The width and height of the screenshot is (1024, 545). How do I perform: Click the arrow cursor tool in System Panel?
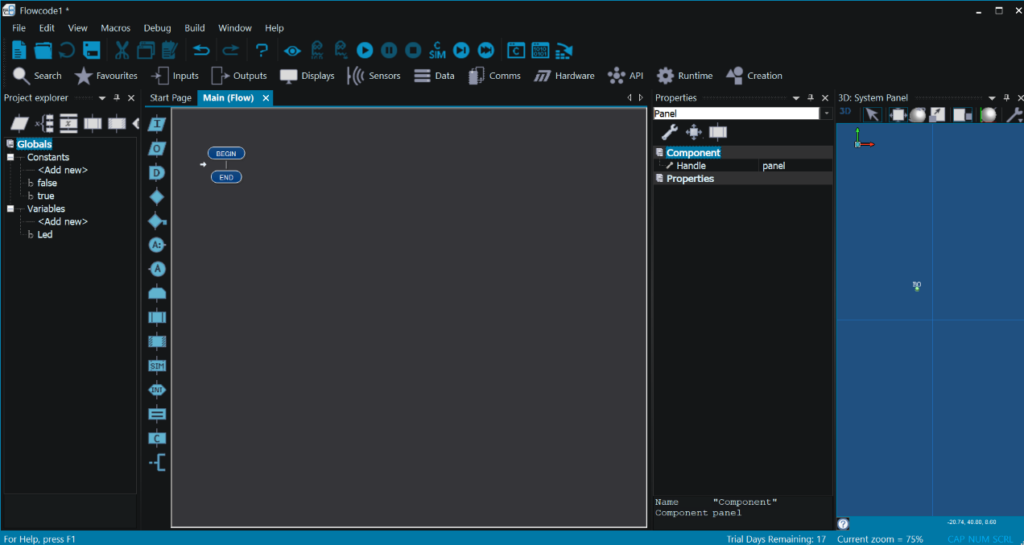tap(872, 114)
